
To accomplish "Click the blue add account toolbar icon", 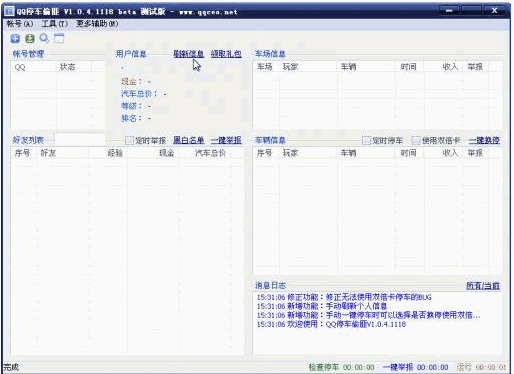I will tap(15, 39).
